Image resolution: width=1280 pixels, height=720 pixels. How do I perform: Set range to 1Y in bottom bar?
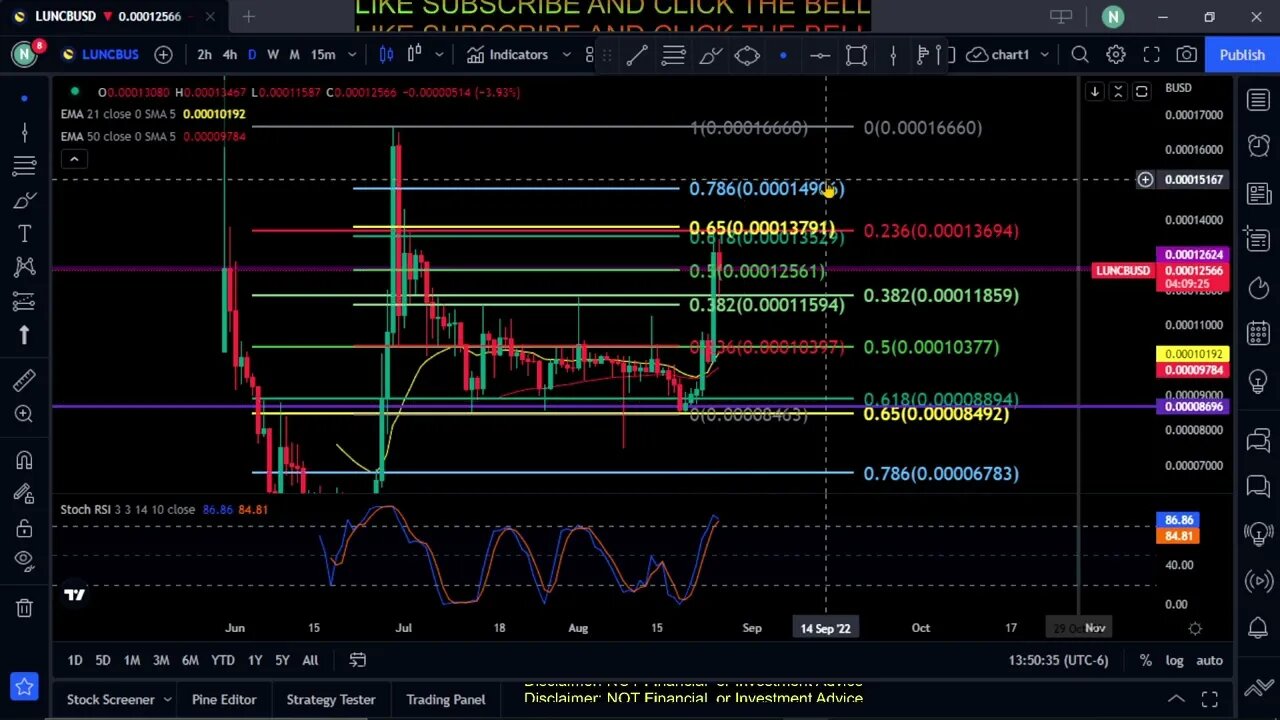255,660
